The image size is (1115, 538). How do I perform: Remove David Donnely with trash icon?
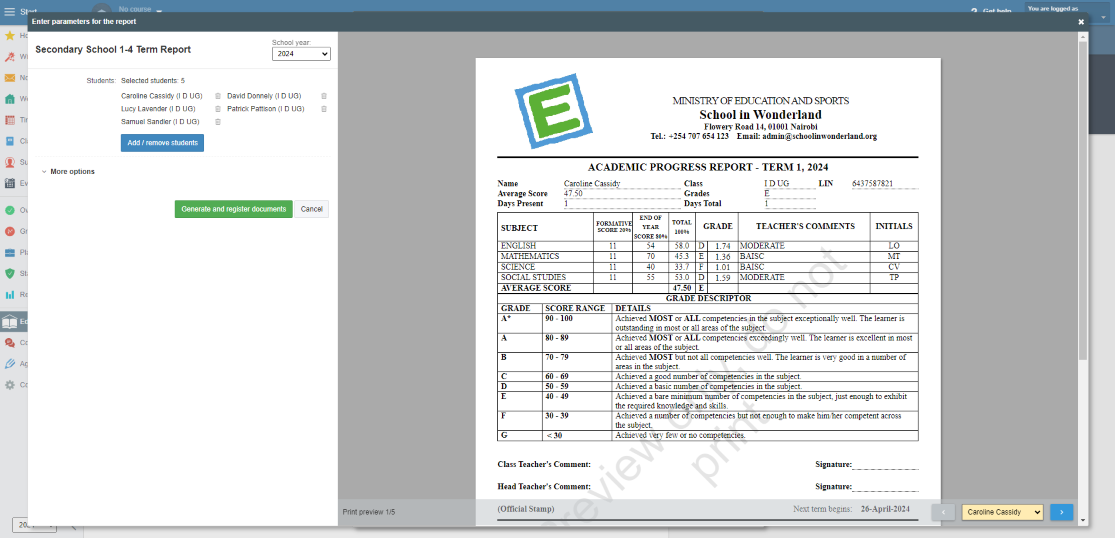tap(324, 96)
